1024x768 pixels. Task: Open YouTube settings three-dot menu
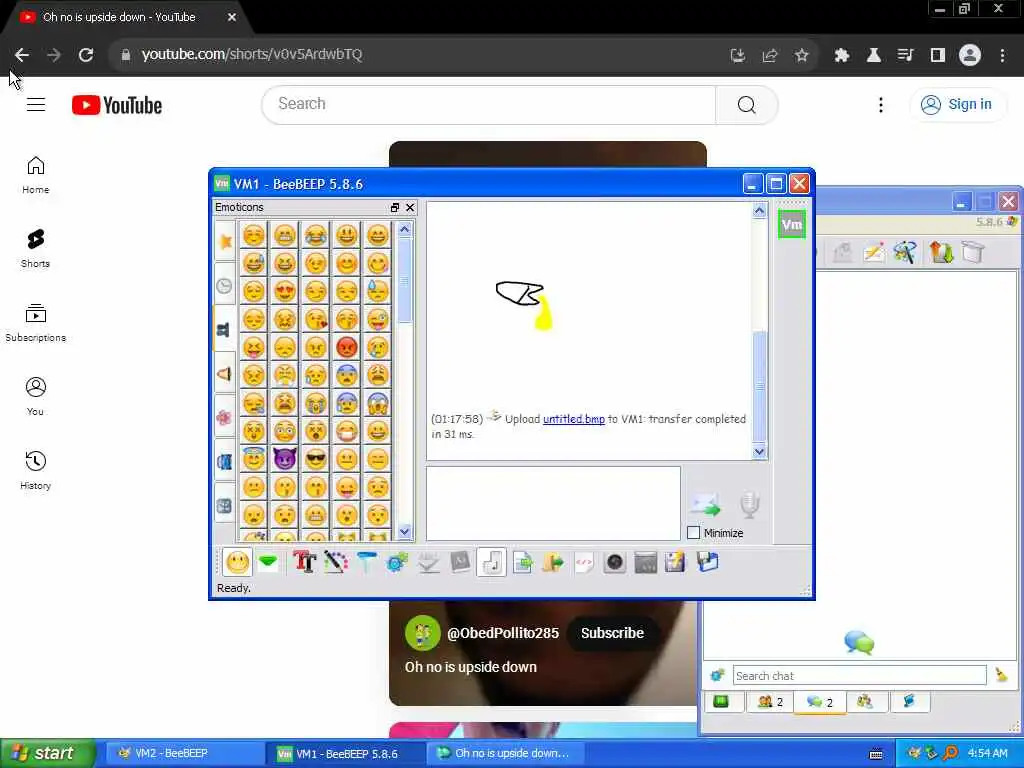pos(880,104)
